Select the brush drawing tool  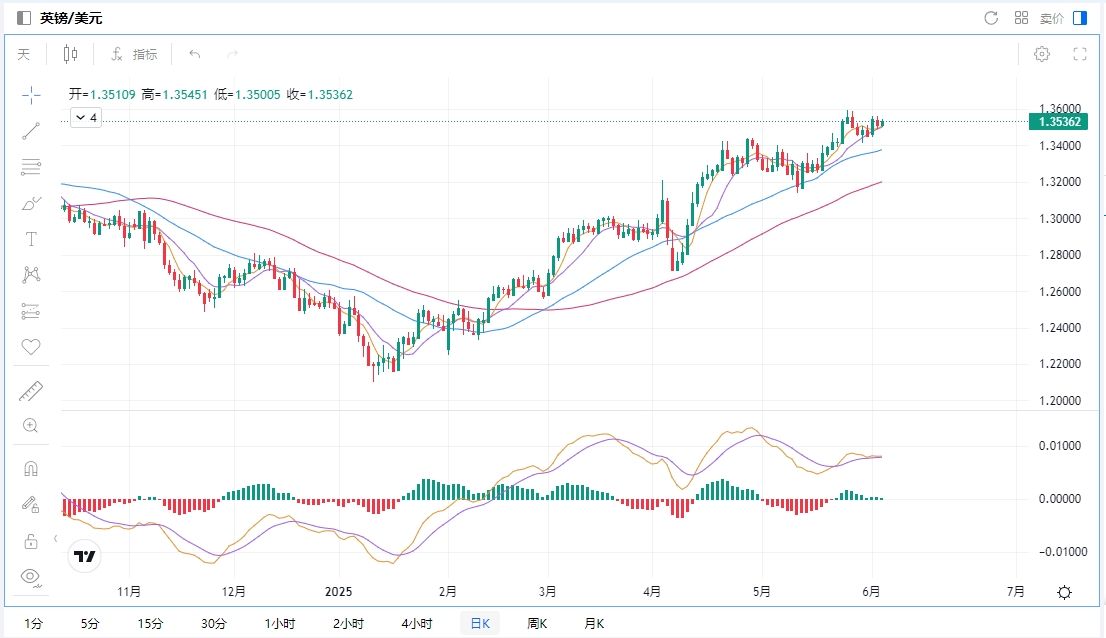pos(31,204)
